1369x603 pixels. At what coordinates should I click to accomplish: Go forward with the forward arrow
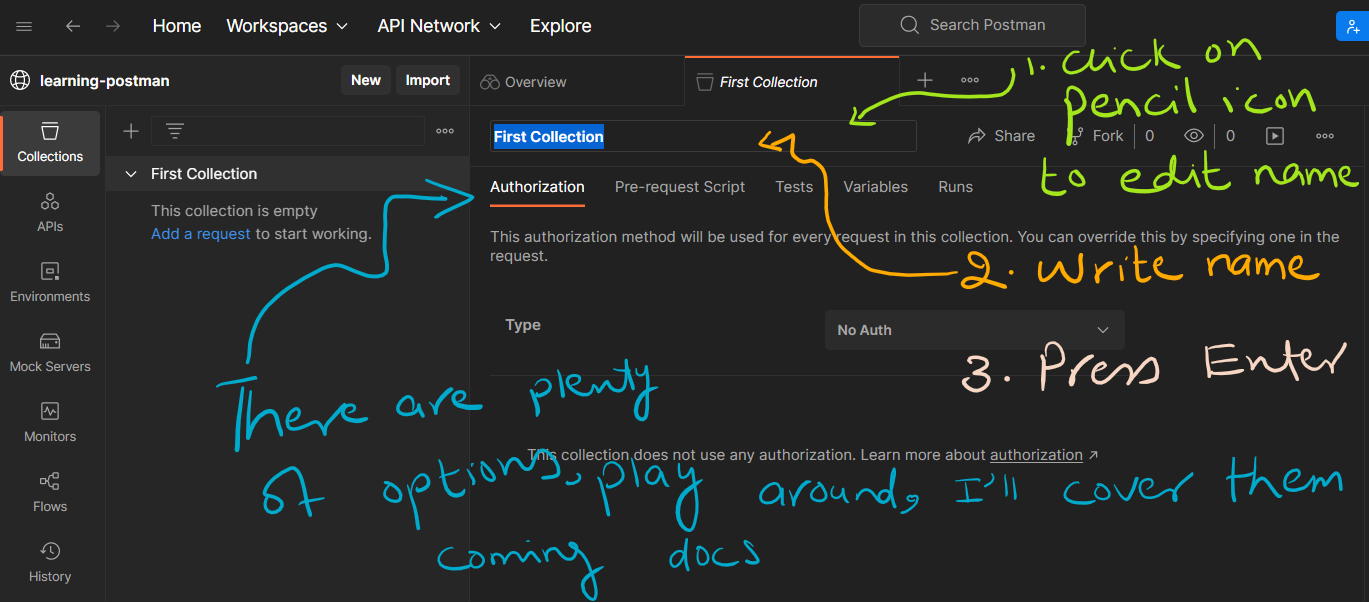113,26
